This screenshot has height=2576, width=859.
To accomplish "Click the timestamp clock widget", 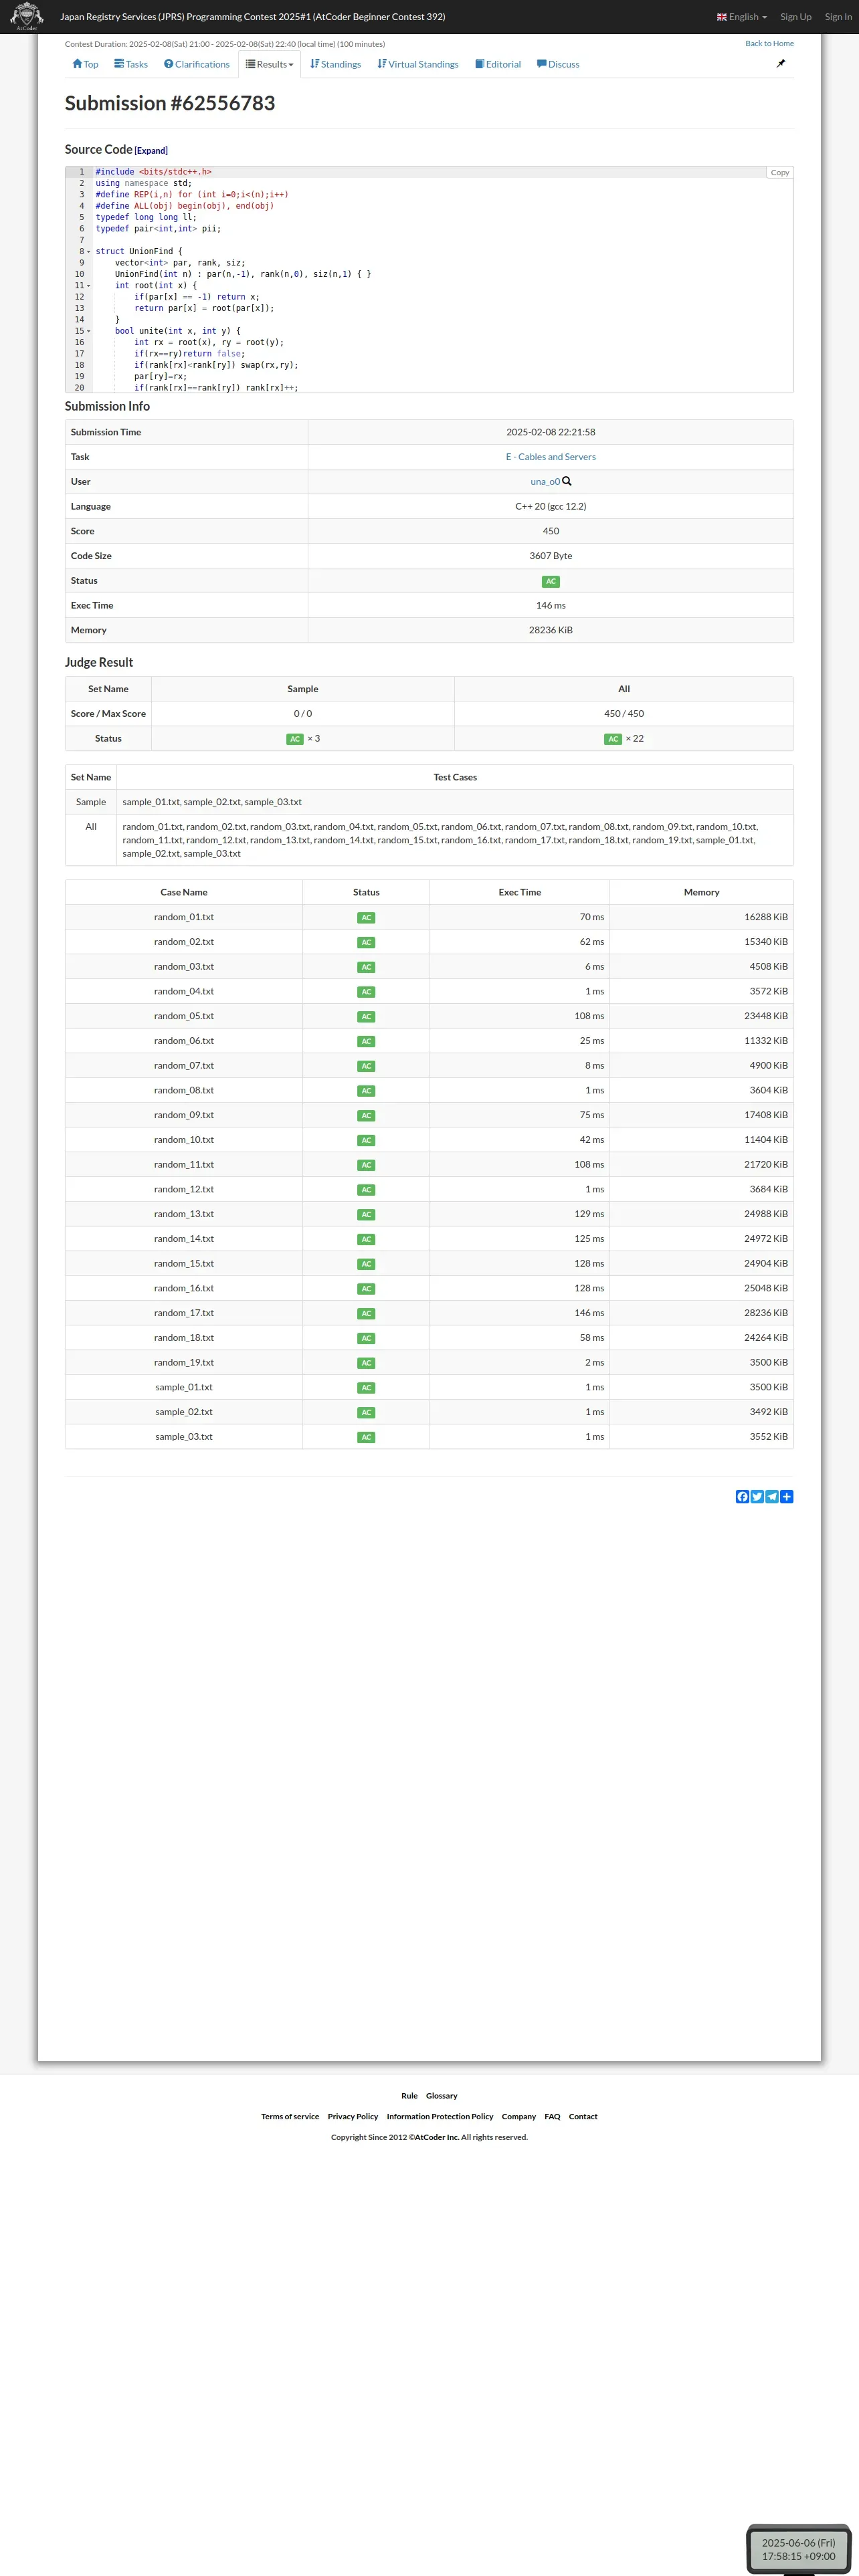I will pyautogui.click(x=798, y=2549).
